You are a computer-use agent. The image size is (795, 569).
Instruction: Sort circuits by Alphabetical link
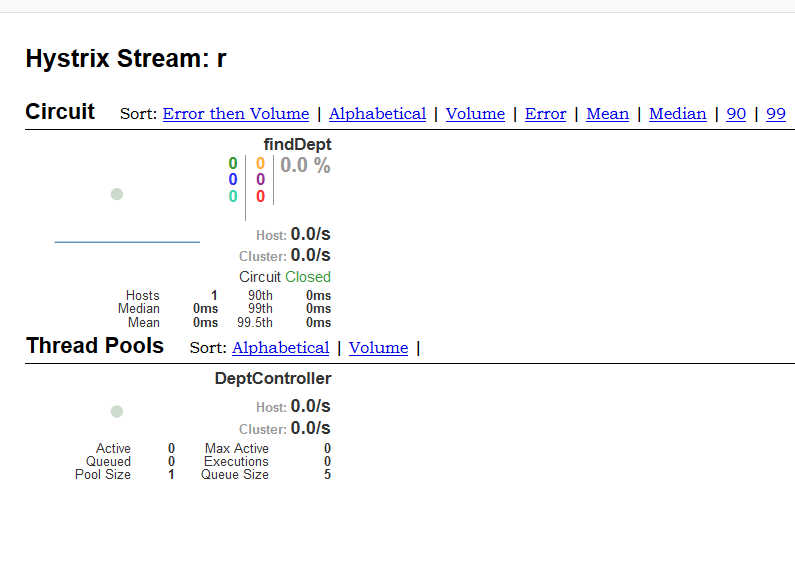tap(378, 114)
